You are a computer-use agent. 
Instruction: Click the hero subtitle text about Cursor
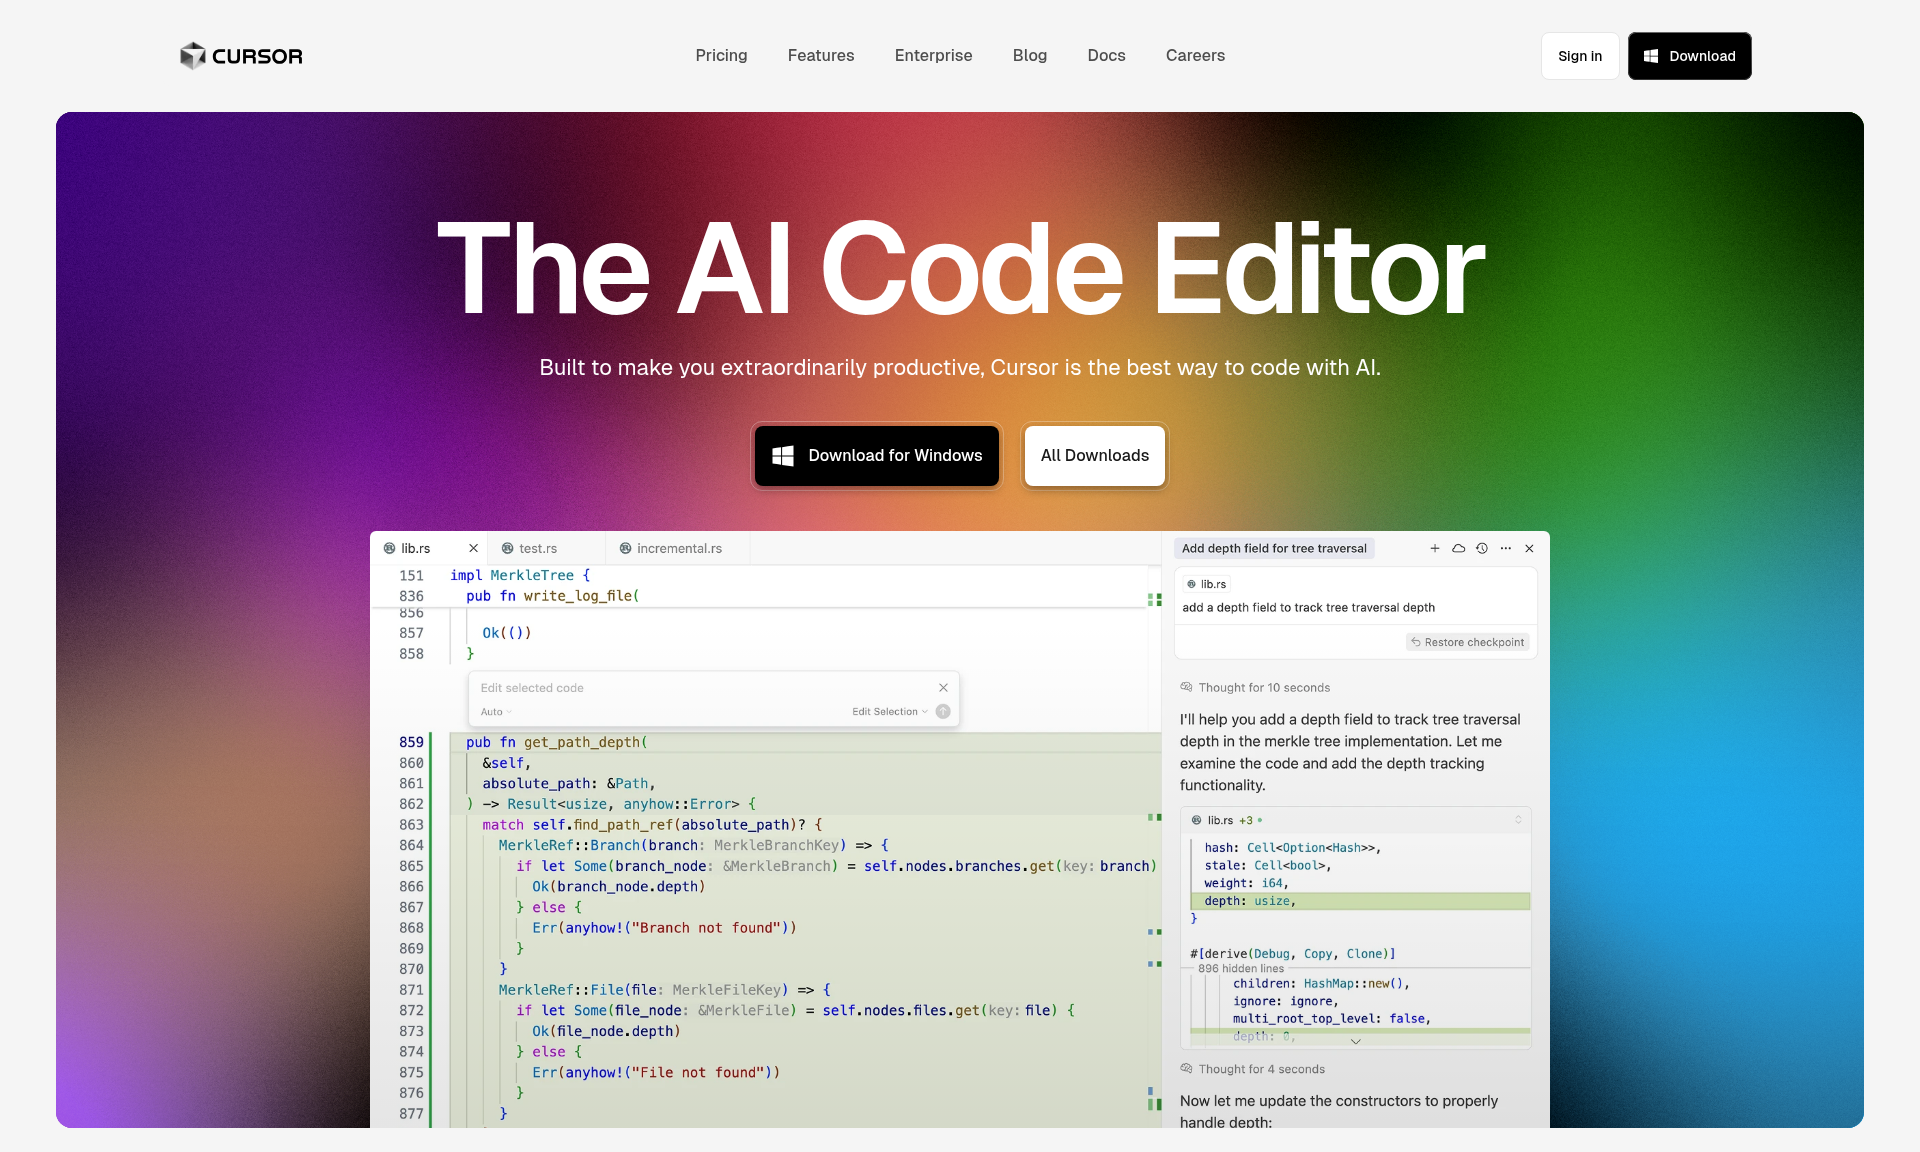960,368
